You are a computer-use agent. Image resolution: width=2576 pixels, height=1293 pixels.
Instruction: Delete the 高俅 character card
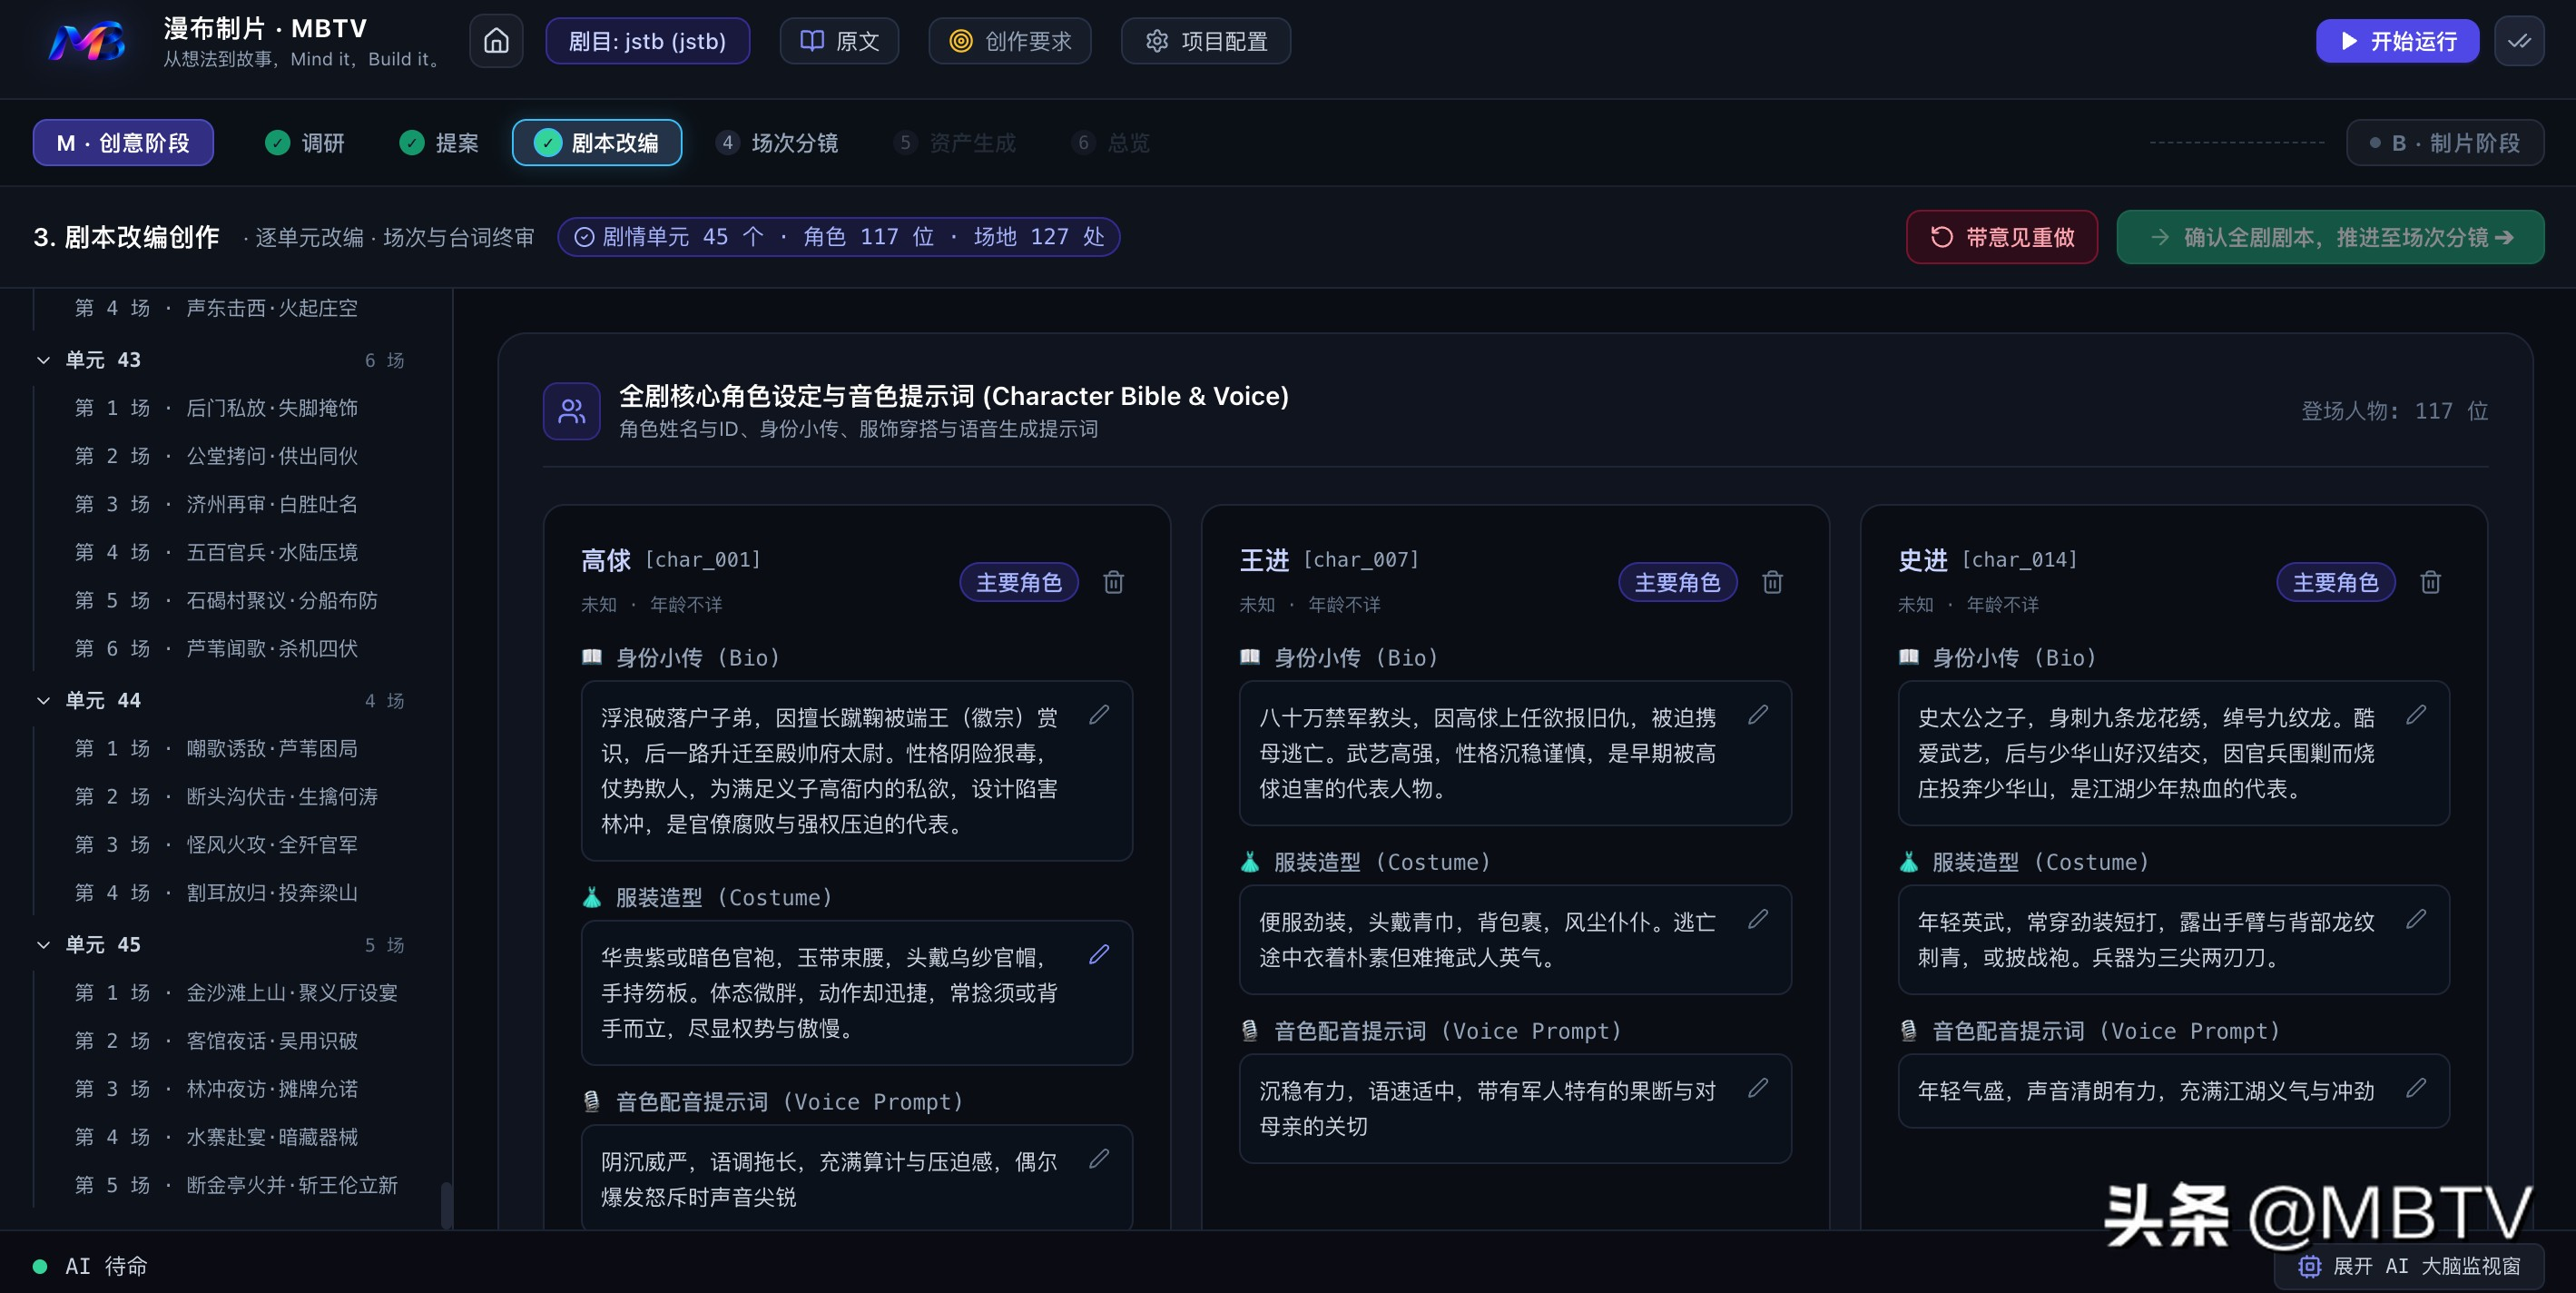coord(1113,582)
